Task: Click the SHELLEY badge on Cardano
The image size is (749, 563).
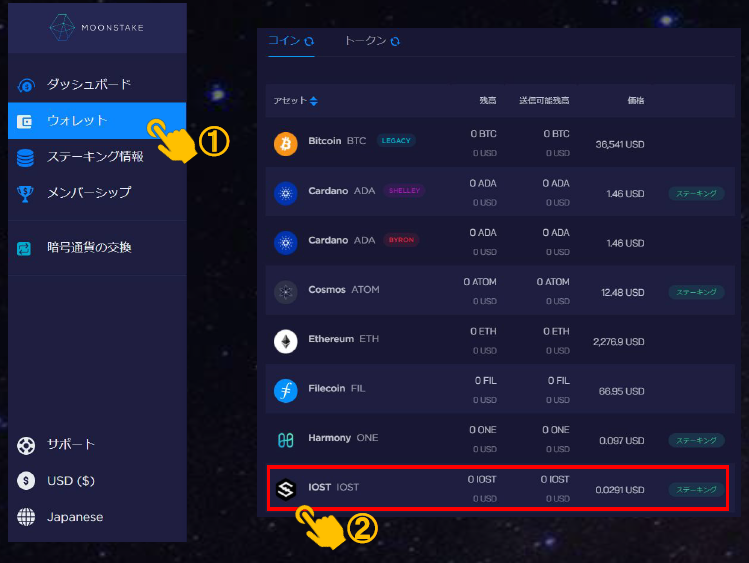Action: point(404,191)
